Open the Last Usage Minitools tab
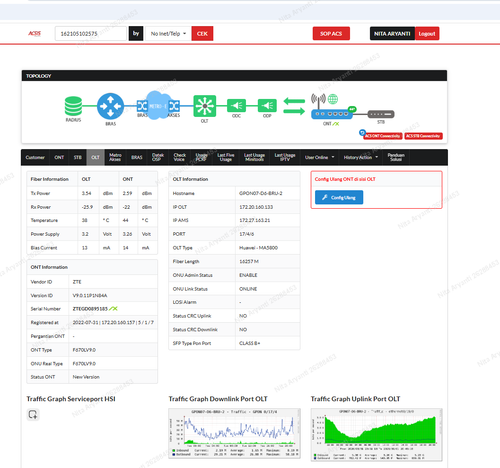The width and height of the screenshot is (500, 468). [254, 157]
